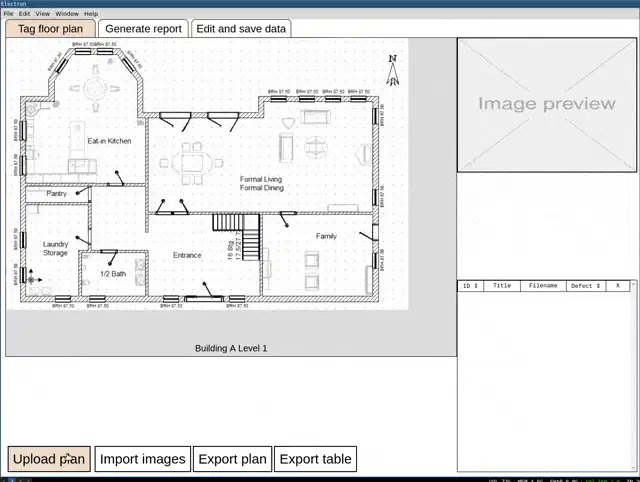Open the Window menu
This screenshot has height=482, width=640.
click(67, 14)
